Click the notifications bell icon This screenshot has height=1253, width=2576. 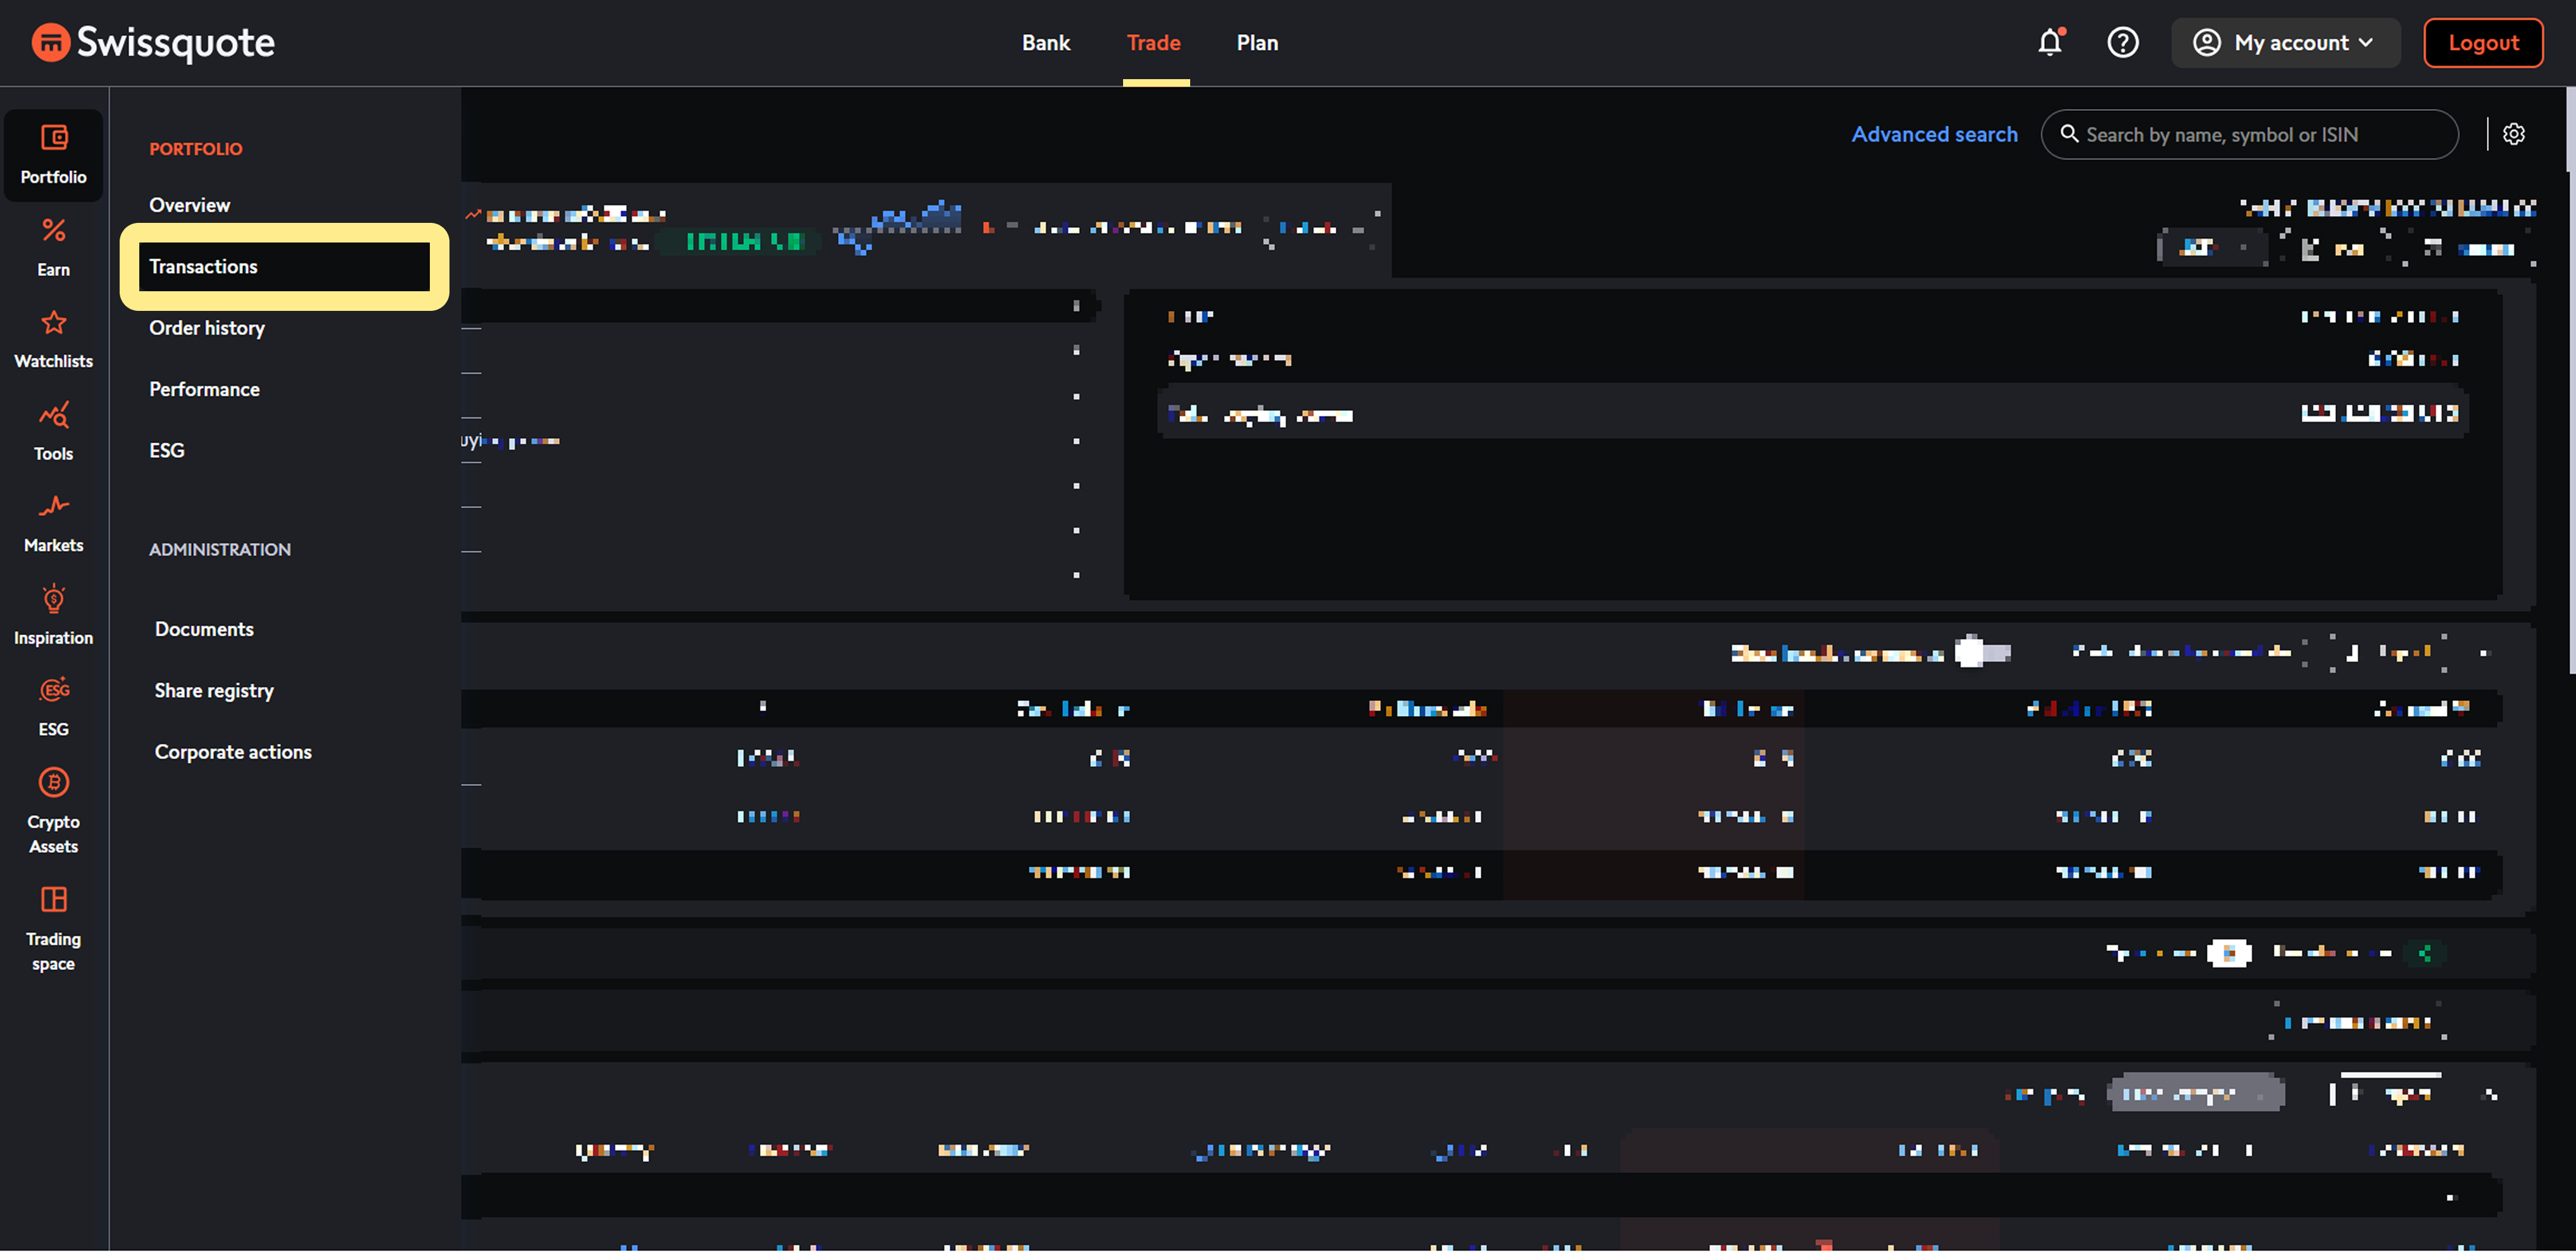coord(2050,42)
